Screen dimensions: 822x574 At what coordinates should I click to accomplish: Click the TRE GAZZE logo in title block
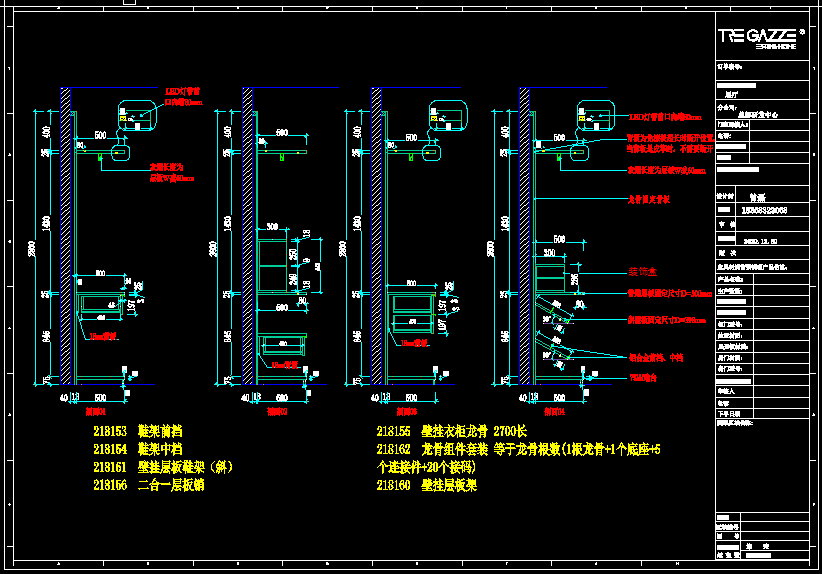tap(761, 38)
